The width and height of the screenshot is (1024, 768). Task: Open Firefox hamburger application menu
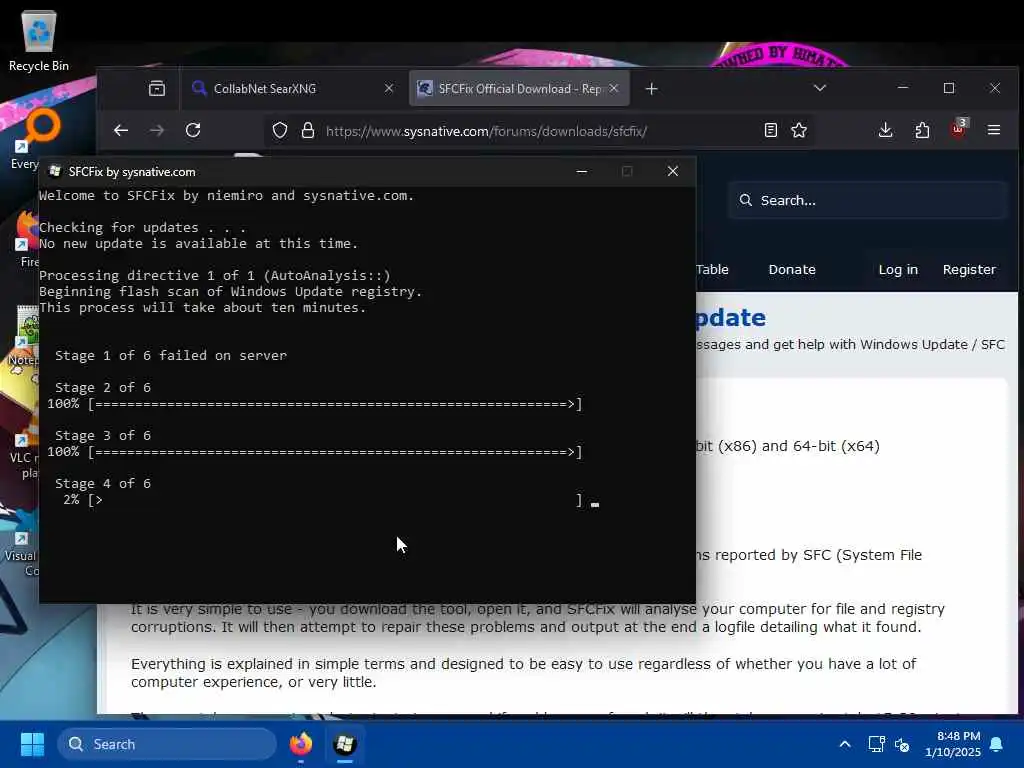(994, 130)
